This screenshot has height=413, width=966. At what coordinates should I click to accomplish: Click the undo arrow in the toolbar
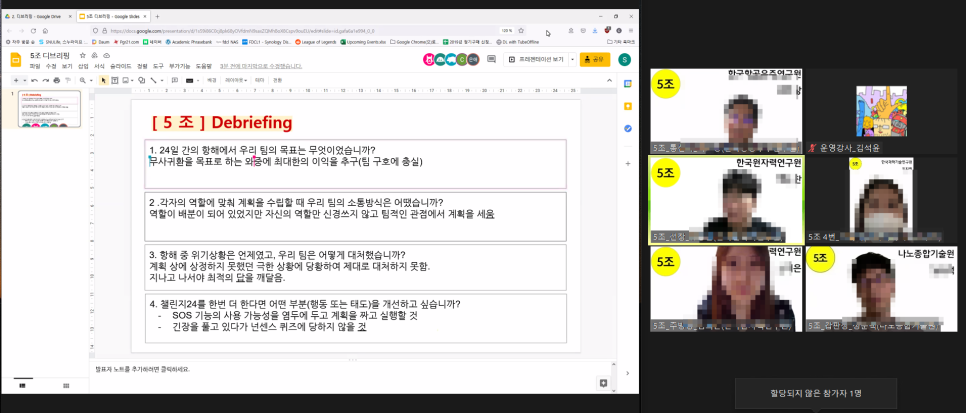coord(34,80)
